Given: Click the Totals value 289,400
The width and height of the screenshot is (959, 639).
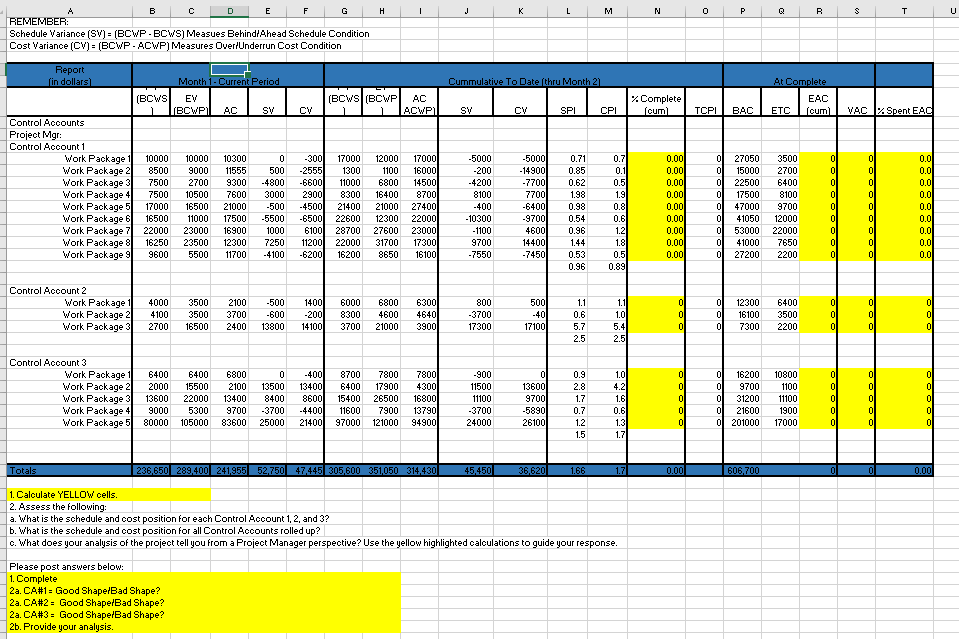Looking at the screenshot, I should tap(191, 471).
